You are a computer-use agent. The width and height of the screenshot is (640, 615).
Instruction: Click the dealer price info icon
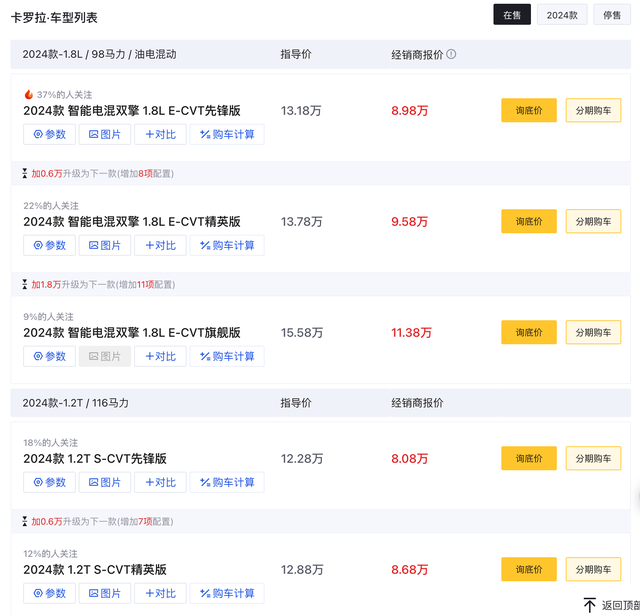(x=451, y=54)
